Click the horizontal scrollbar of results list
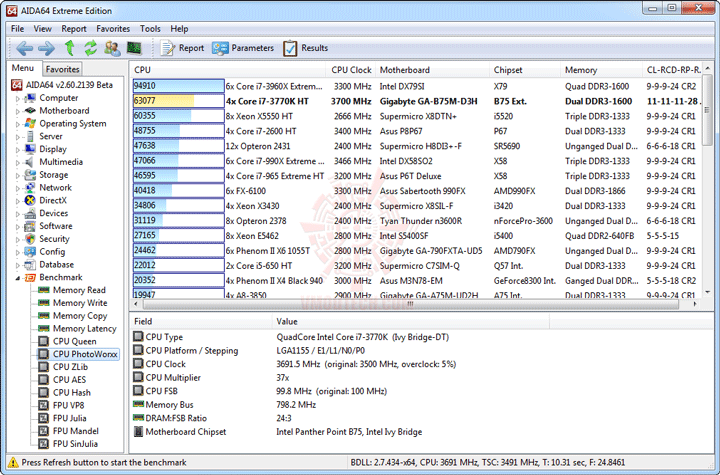Image resolution: width=720 pixels, height=475 pixels. point(411,304)
